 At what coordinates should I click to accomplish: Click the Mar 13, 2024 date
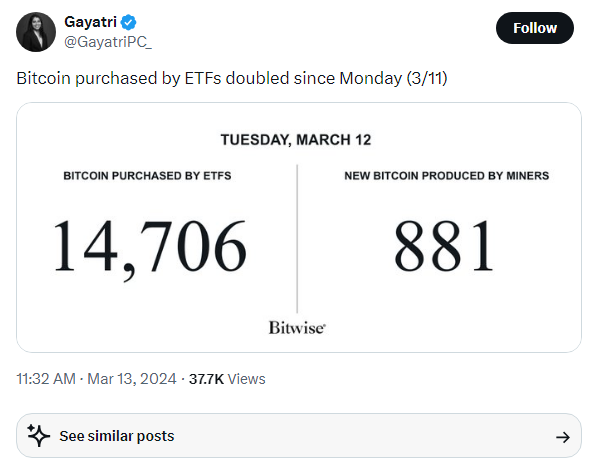132,379
